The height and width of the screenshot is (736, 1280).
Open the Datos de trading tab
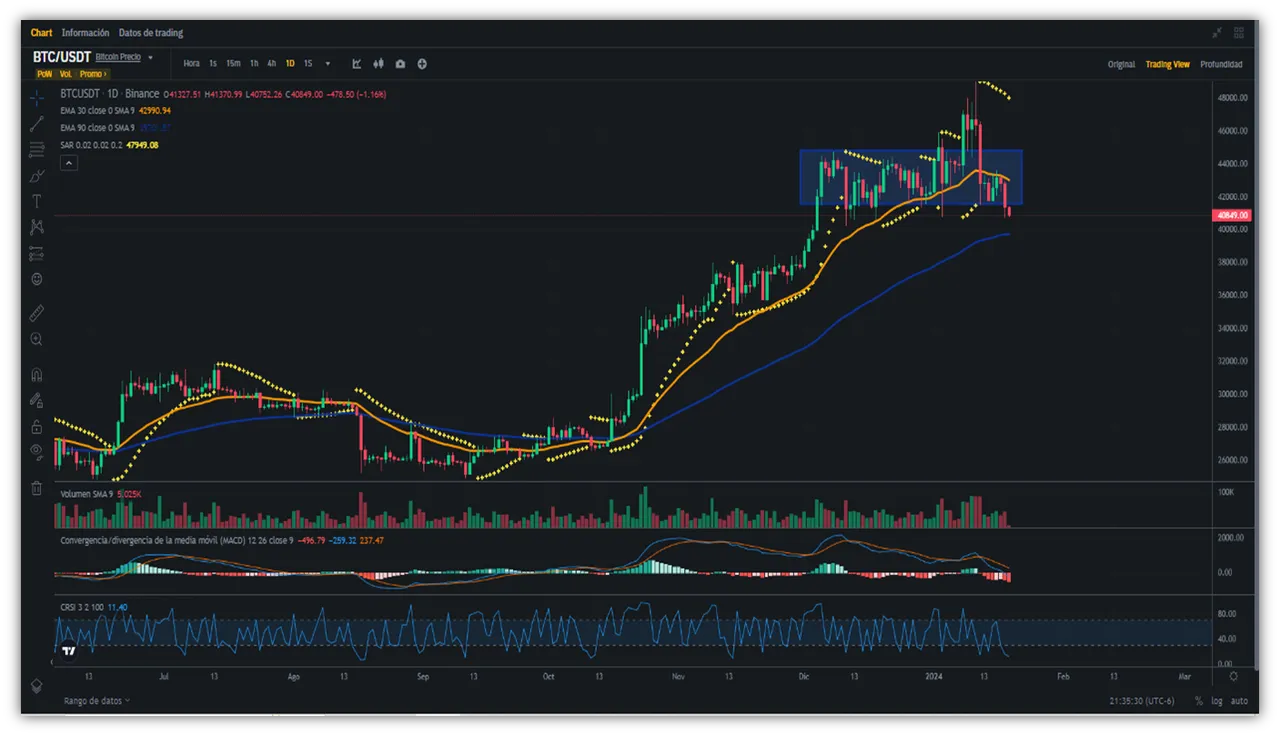point(151,33)
